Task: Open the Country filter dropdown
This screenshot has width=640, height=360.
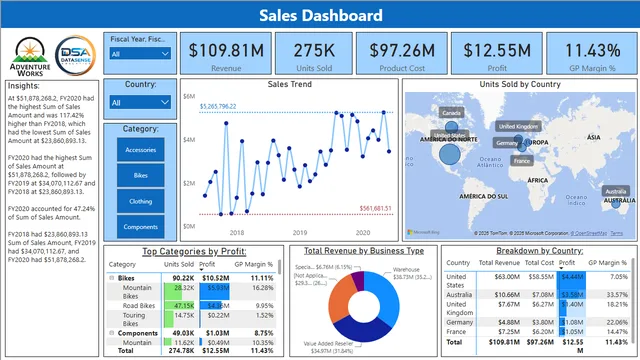Action: click(140, 102)
